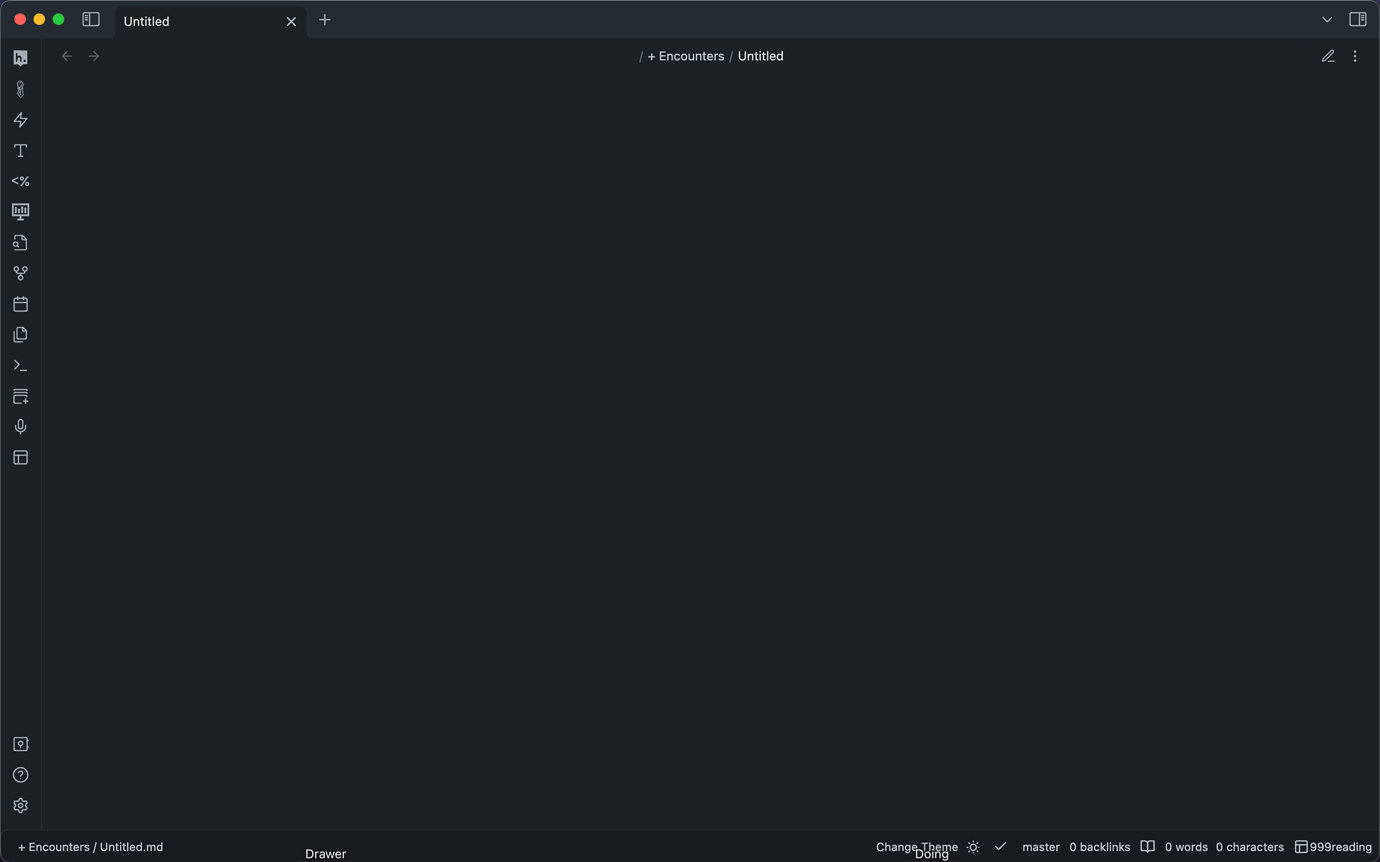The height and width of the screenshot is (862, 1380).
Task: Open the graph view icon
Action: point(20,273)
